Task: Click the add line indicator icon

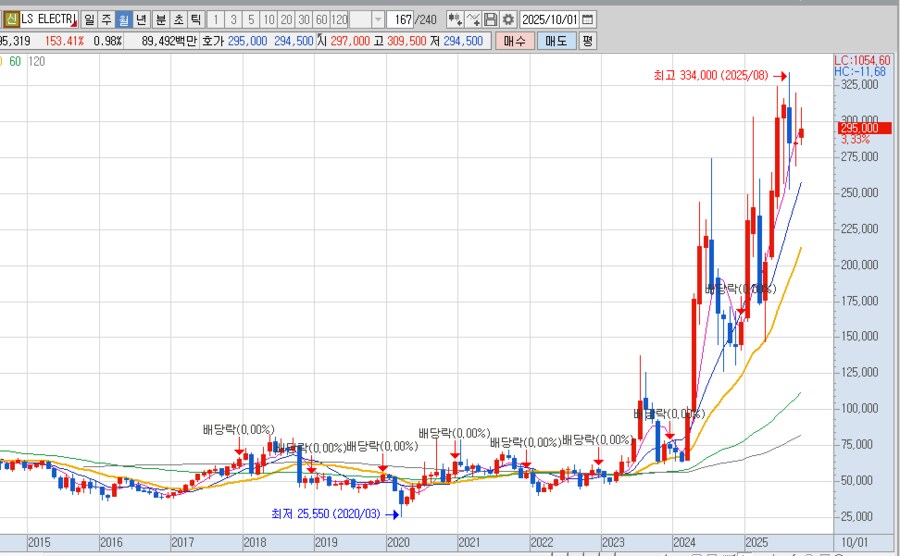Action: point(473,19)
